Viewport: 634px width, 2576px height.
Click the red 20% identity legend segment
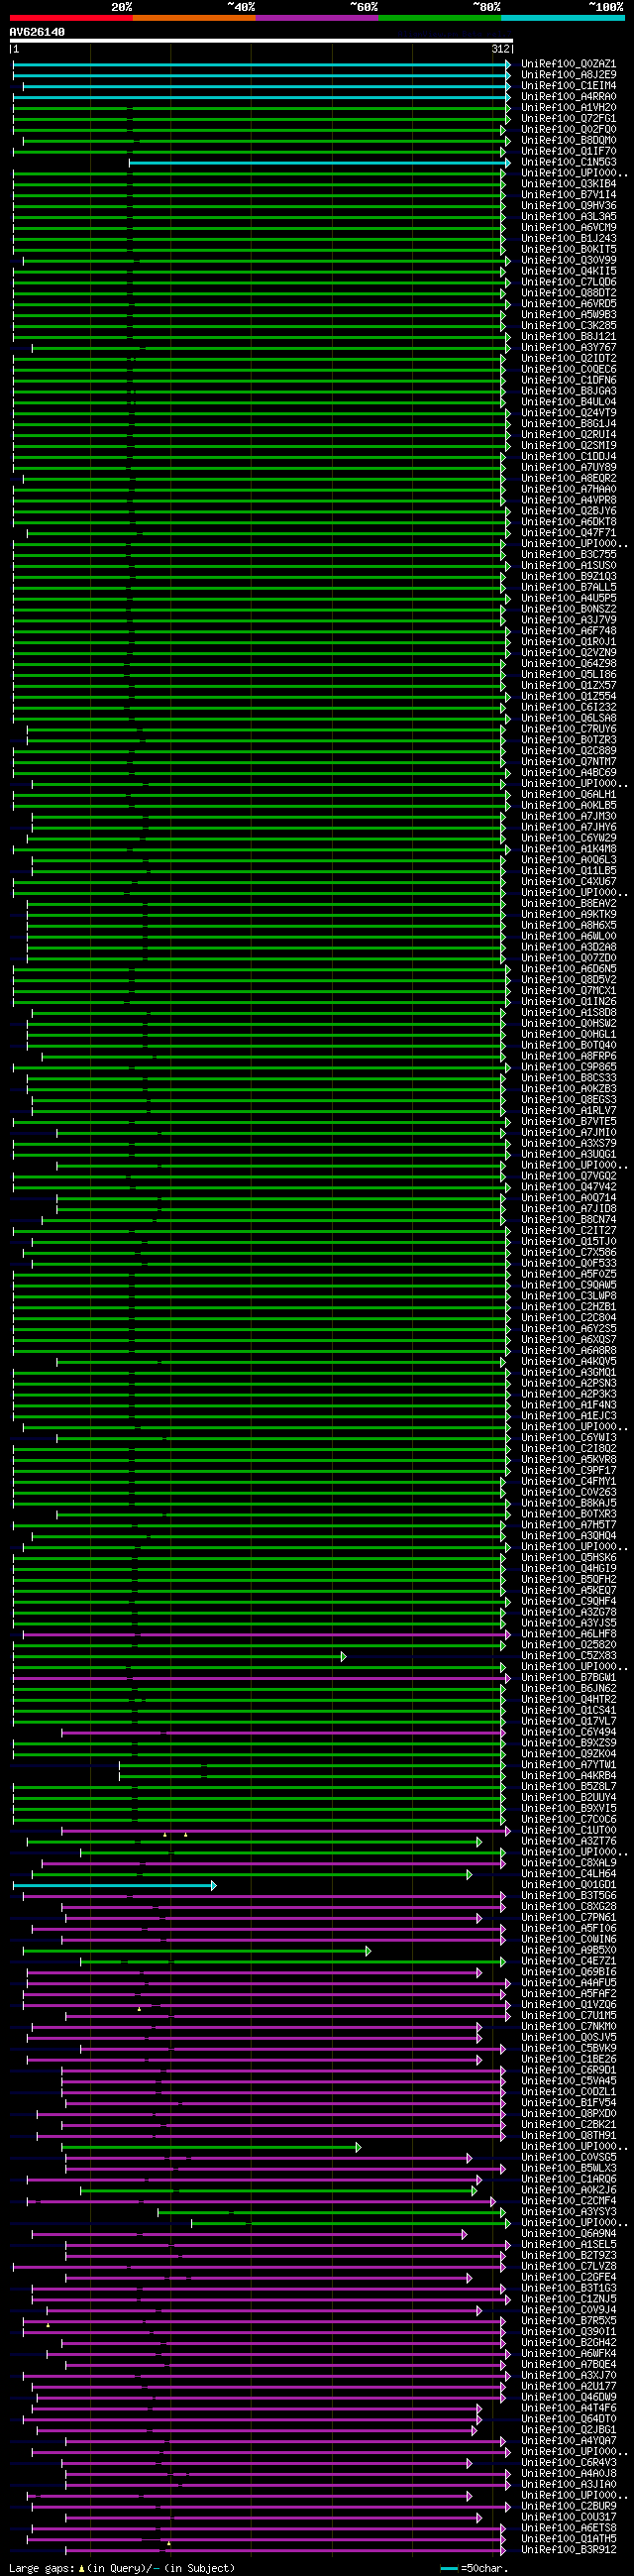pos(71,17)
